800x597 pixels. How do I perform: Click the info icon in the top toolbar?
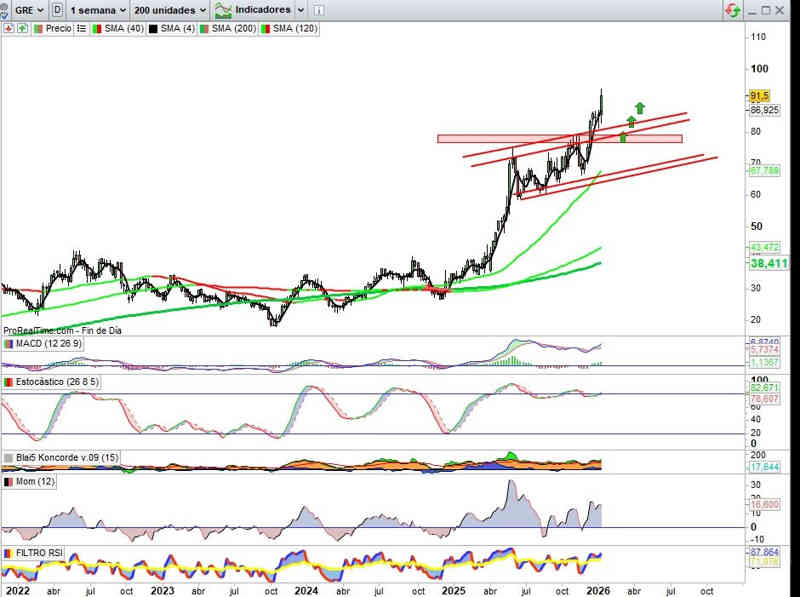pyautogui.click(x=321, y=10)
